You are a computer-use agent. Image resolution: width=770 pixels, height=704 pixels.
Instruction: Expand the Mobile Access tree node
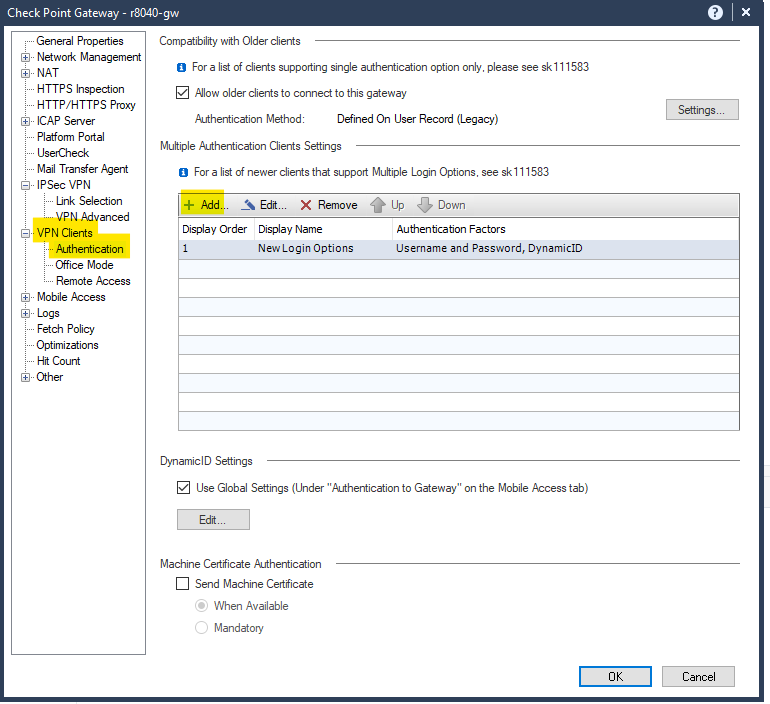(x=26, y=298)
